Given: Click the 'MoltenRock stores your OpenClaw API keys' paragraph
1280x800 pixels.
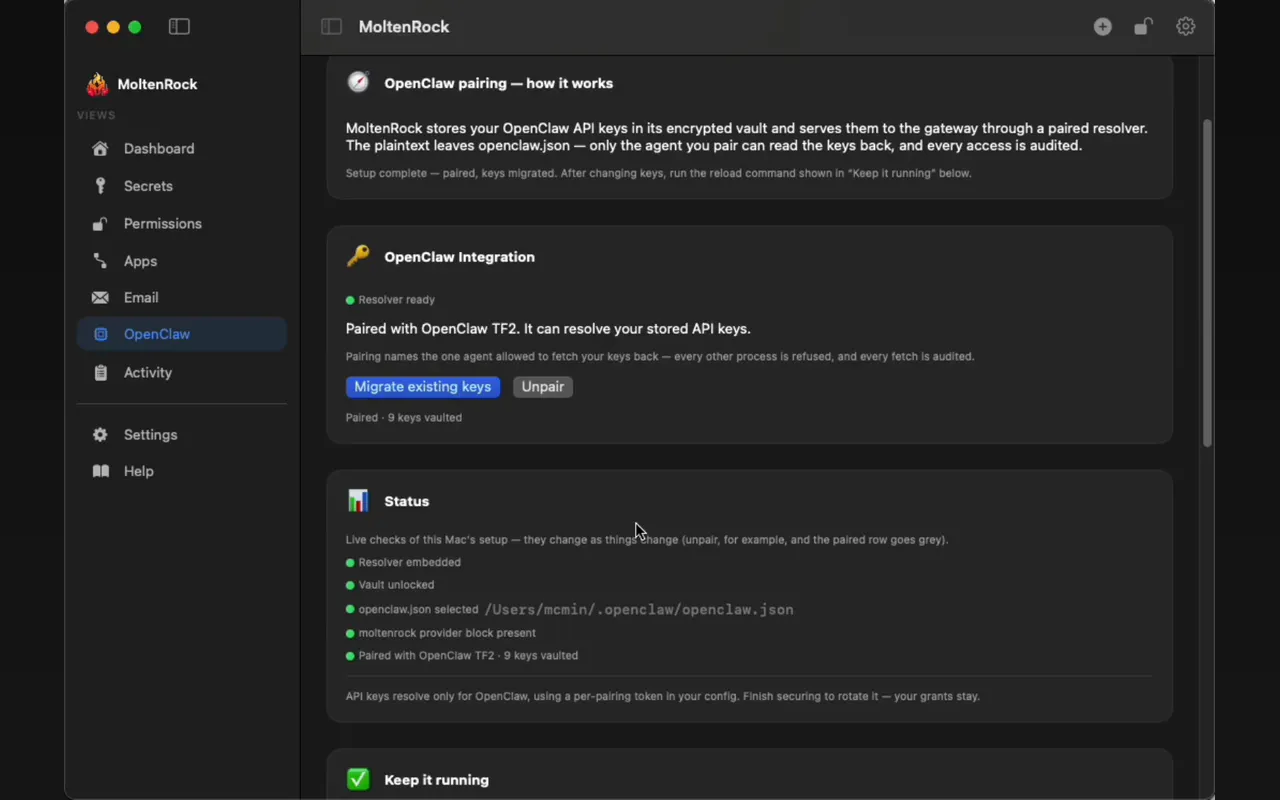Looking at the screenshot, I should click(x=747, y=137).
